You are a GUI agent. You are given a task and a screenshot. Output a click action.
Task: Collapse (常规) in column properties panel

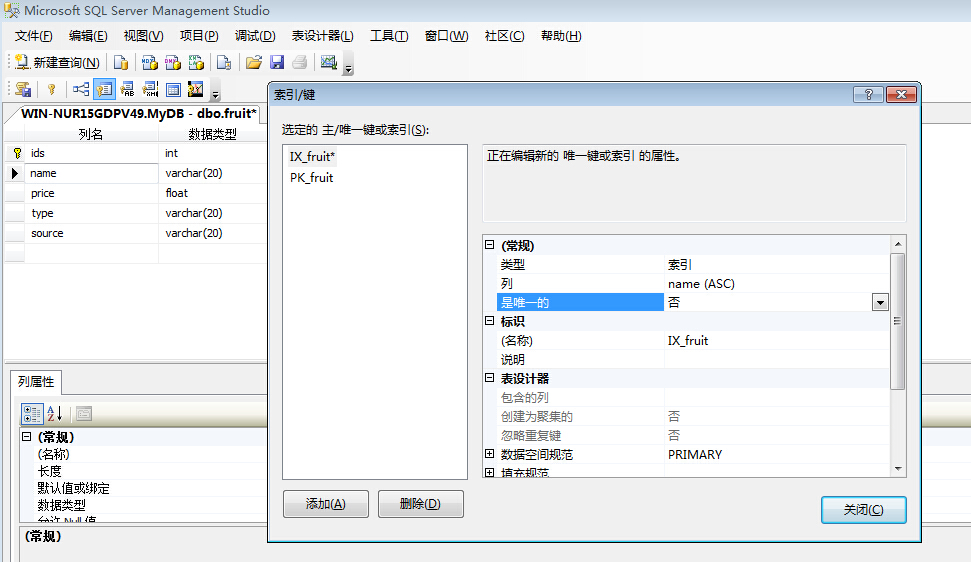[x=27, y=436]
